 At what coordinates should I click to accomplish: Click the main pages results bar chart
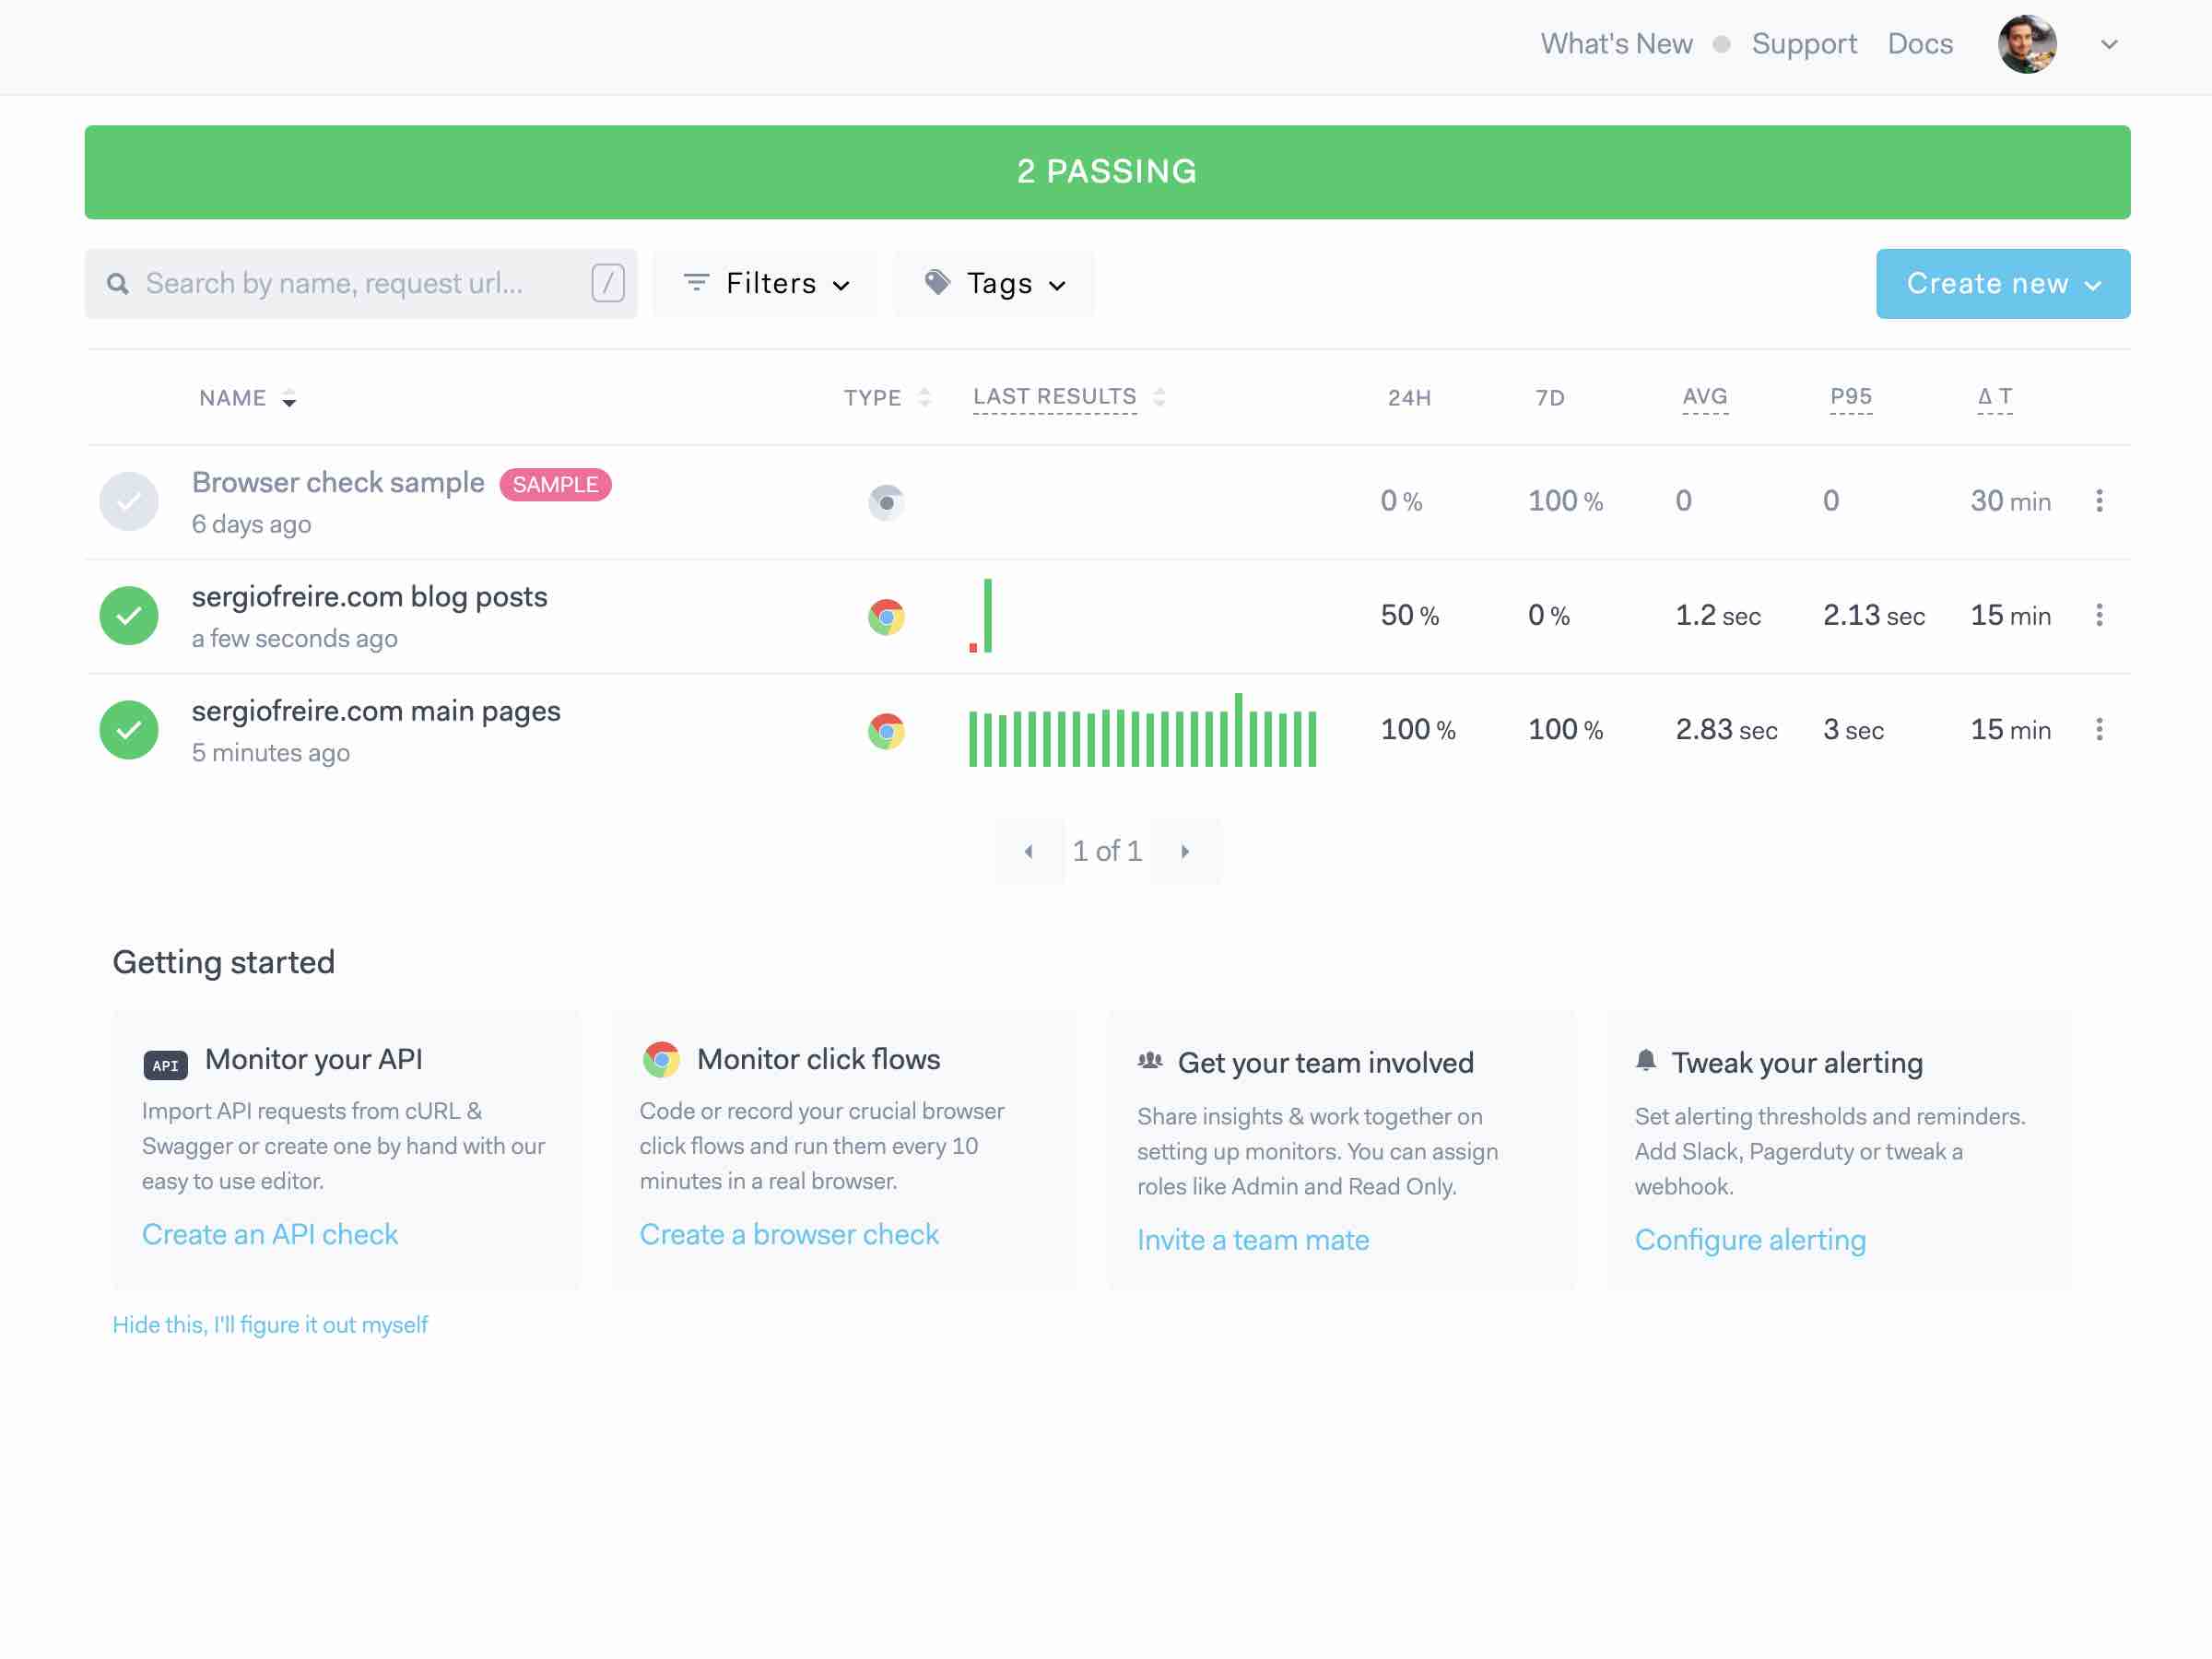pyautogui.click(x=1142, y=731)
